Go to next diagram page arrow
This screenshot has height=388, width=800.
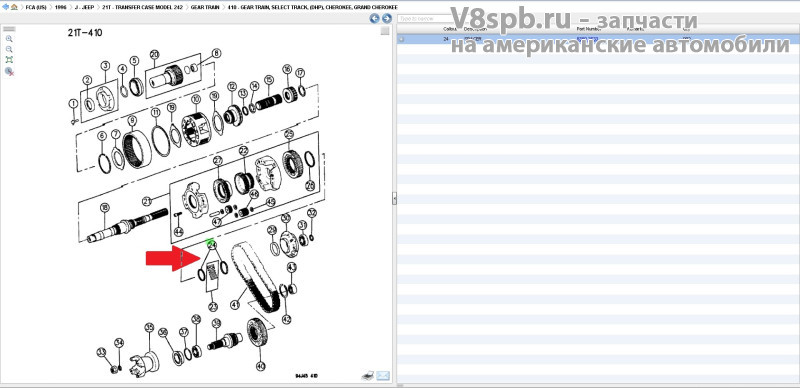(x=387, y=18)
